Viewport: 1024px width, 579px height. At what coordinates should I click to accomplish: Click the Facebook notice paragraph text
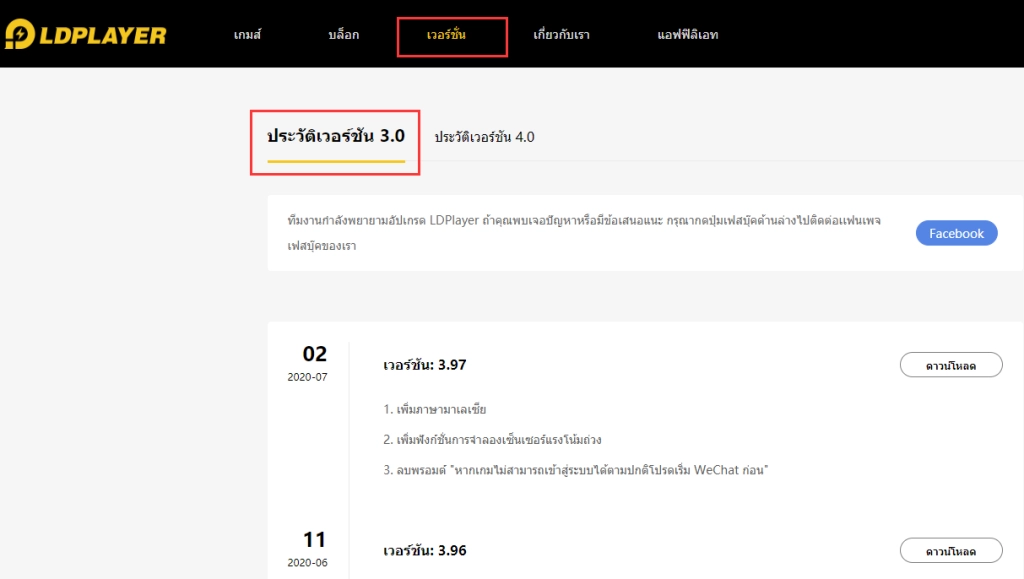pyautogui.click(x=584, y=232)
